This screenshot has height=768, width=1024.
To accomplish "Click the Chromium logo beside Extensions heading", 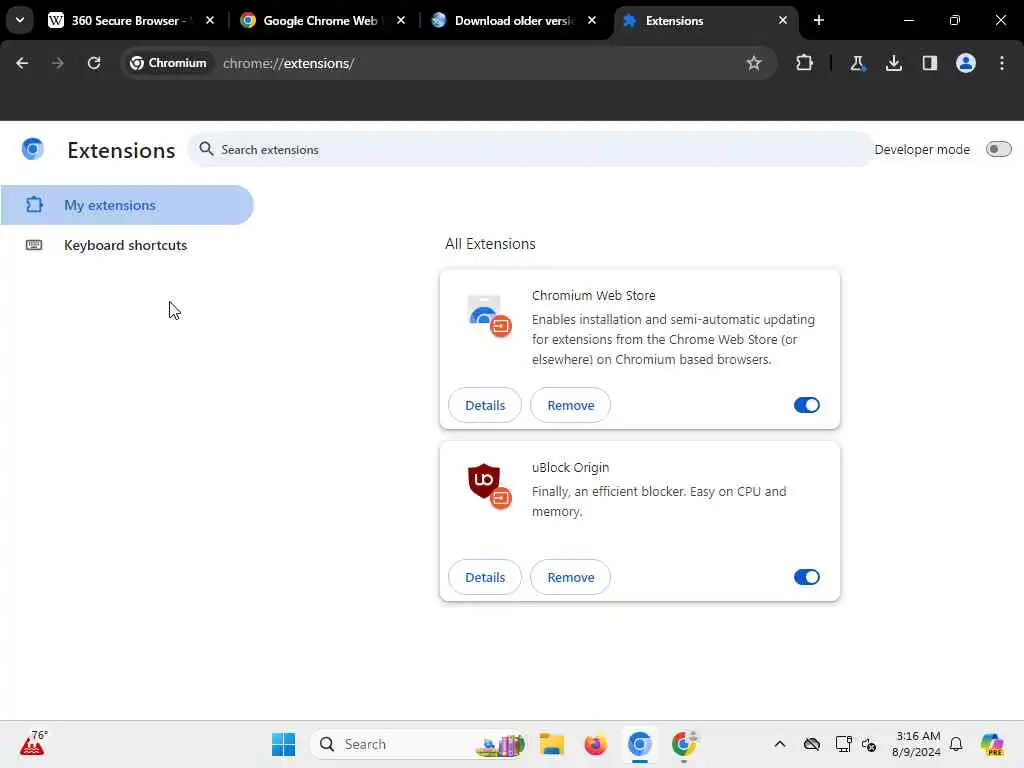I will (33, 150).
